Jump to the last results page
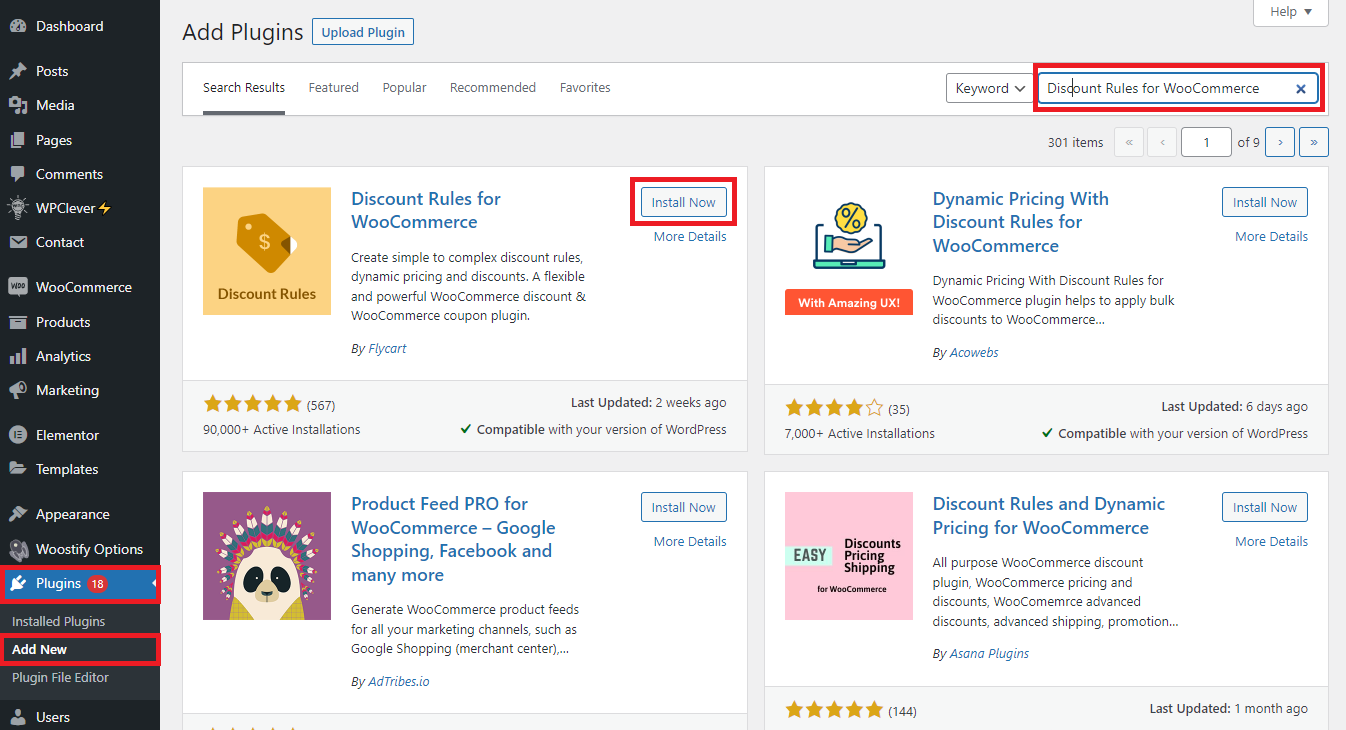The image size is (1346, 730). pyautogui.click(x=1314, y=142)
